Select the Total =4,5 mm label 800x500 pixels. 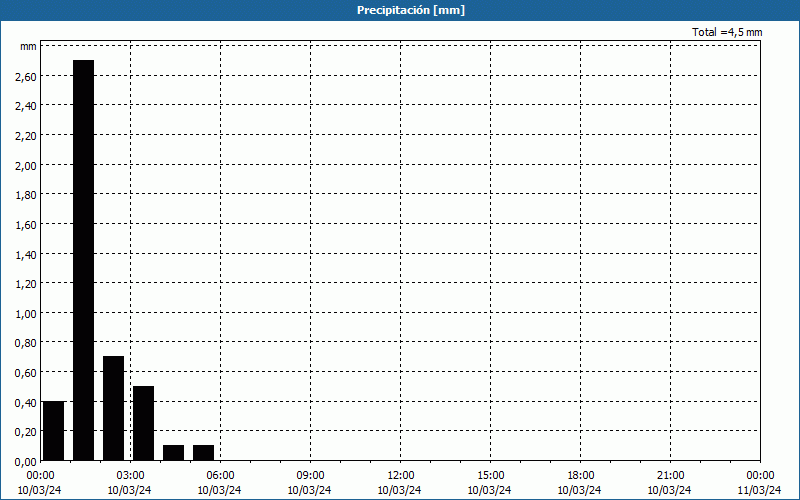click(x=727, y=32)
